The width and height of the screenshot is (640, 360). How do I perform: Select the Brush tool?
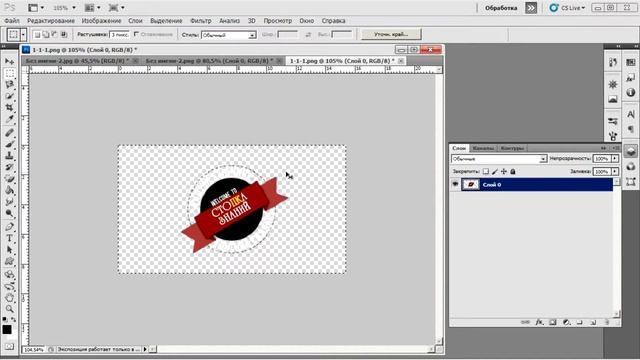[x=9, y=144]
